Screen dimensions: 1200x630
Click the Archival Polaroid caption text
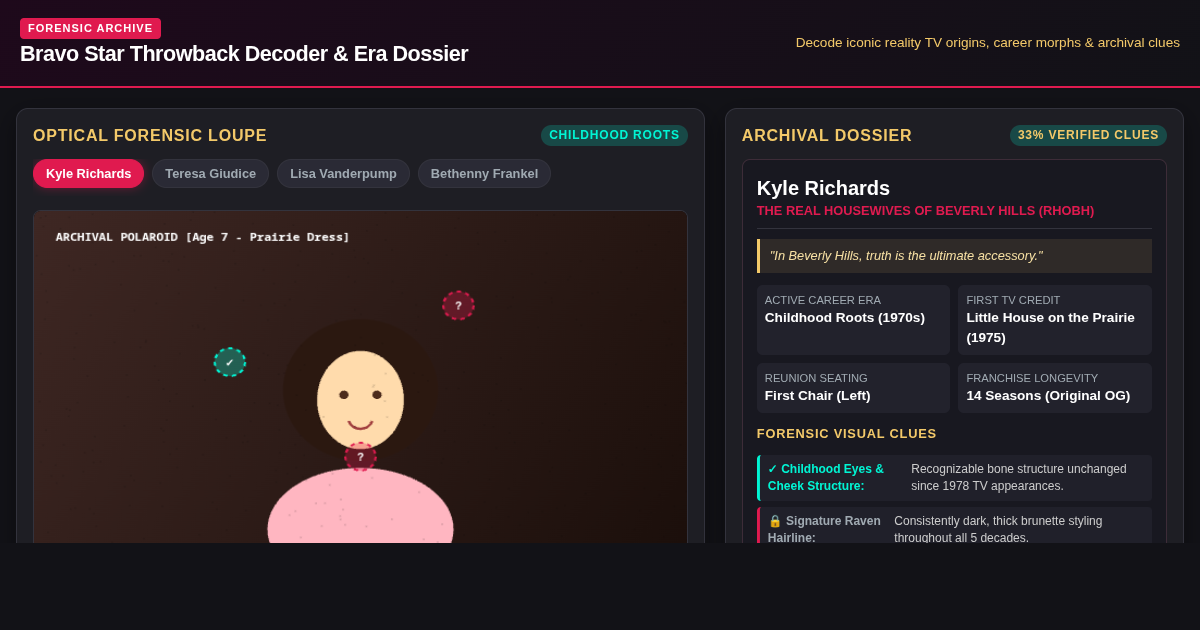203,237
